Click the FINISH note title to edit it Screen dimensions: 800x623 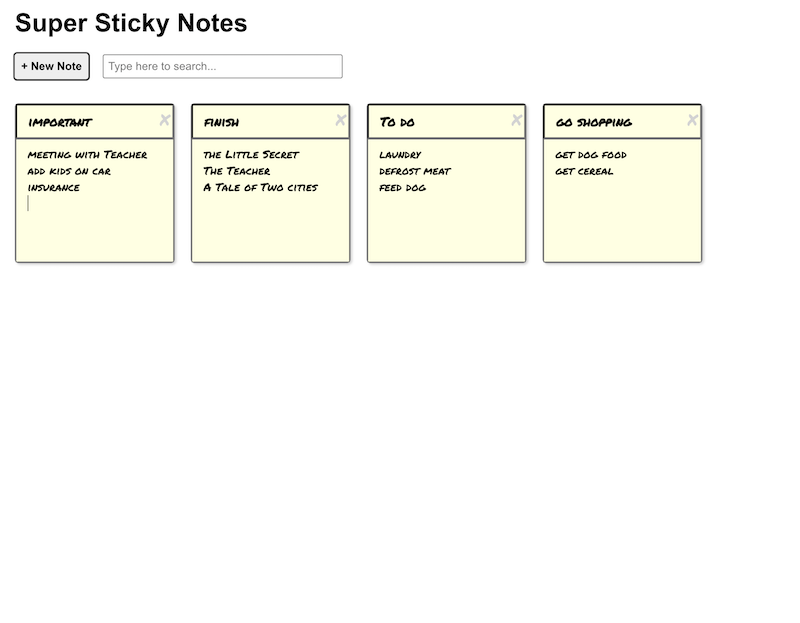click(220, 122)
